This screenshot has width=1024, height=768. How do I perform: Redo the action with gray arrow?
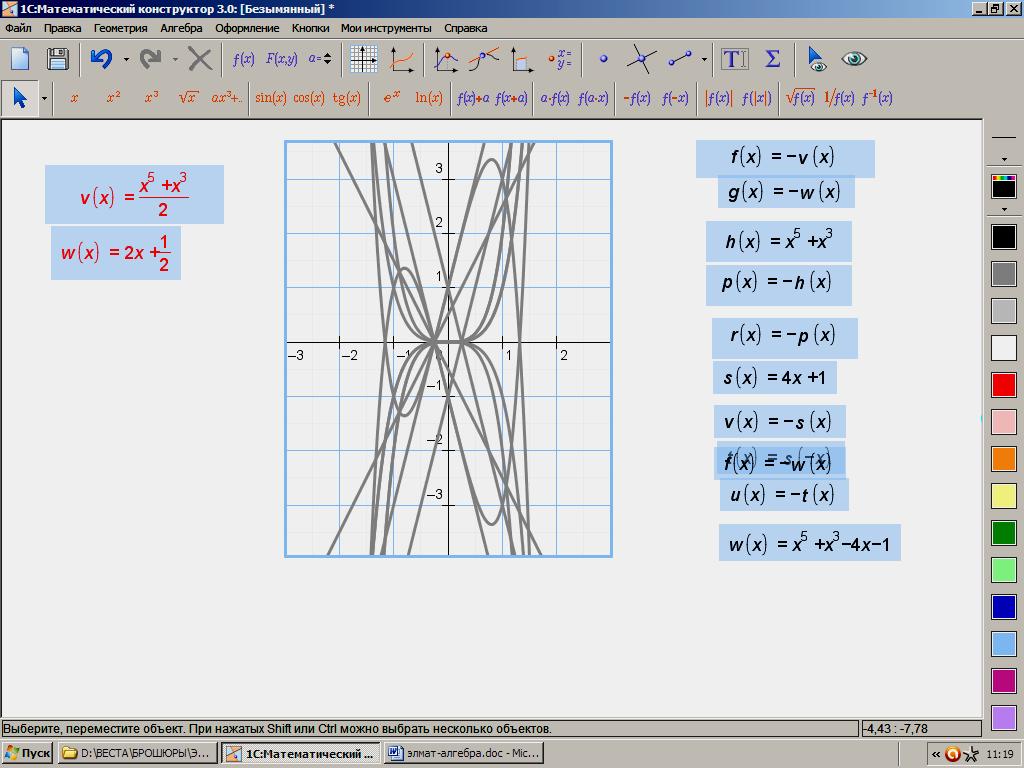(151, 59)
